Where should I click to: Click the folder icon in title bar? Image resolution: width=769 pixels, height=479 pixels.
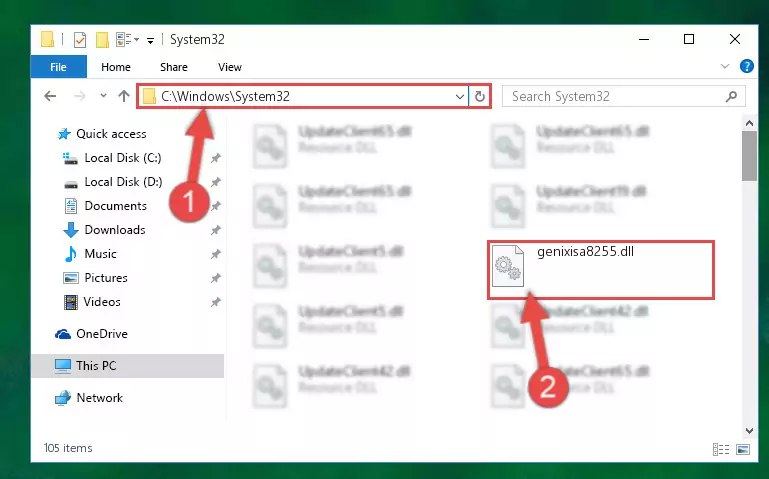point(48,39)
